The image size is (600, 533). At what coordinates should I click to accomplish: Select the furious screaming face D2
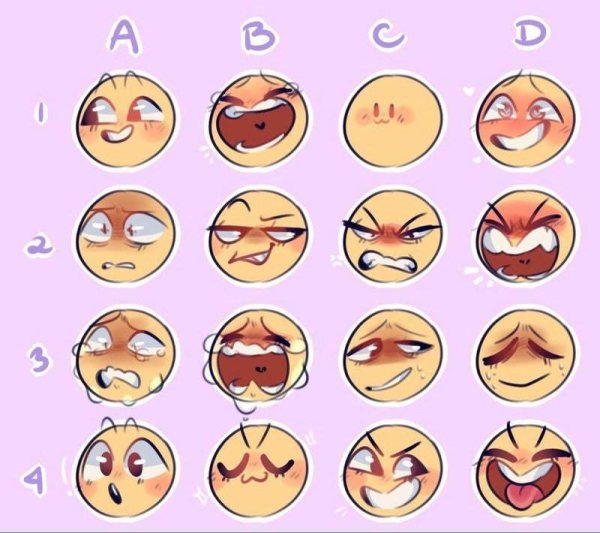point(527,237)
